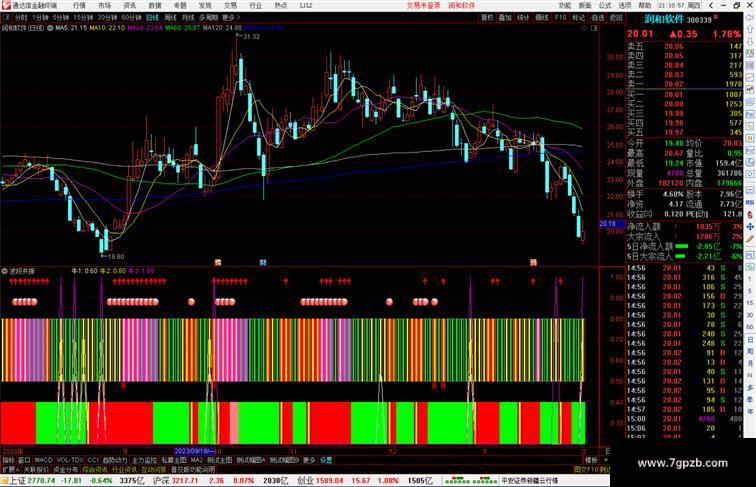This screenshot has height=487, width=756.
Task: Click the 返回 button
Action: (616, 17)
